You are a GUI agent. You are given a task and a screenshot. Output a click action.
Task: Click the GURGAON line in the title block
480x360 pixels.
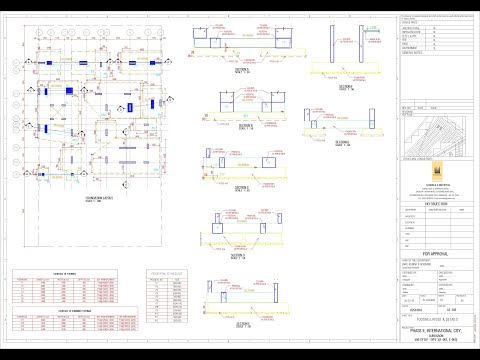(x=435, y=336)
